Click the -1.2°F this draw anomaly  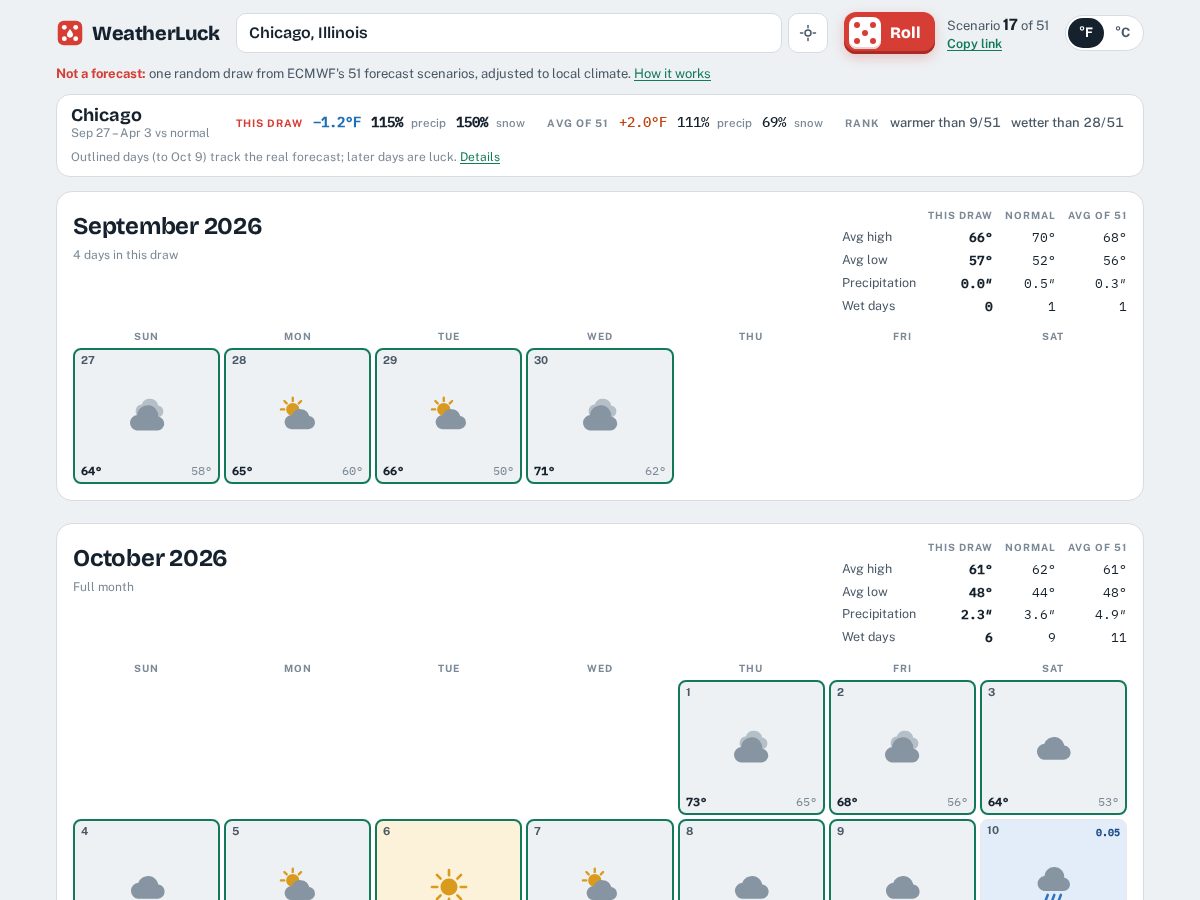pyautogui.click(x=337, y=122)
